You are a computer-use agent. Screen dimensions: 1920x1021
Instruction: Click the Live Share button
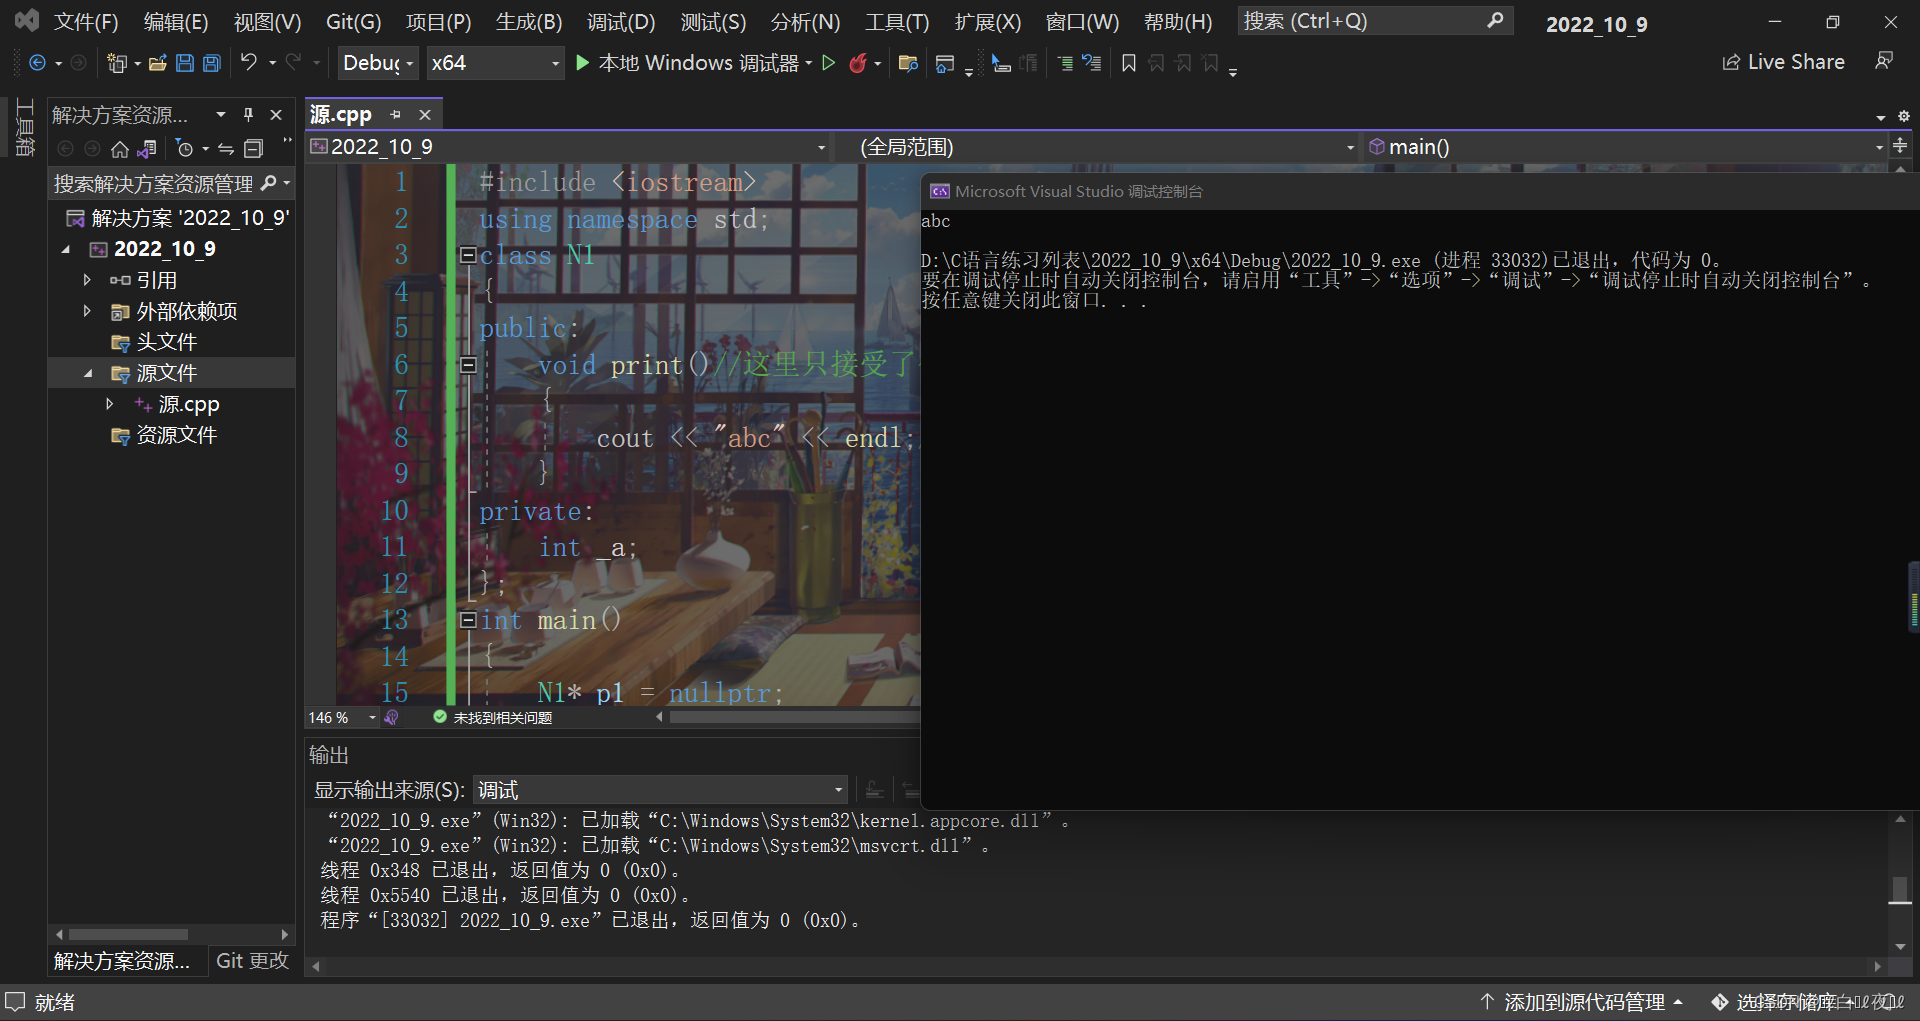[1783, 62]
